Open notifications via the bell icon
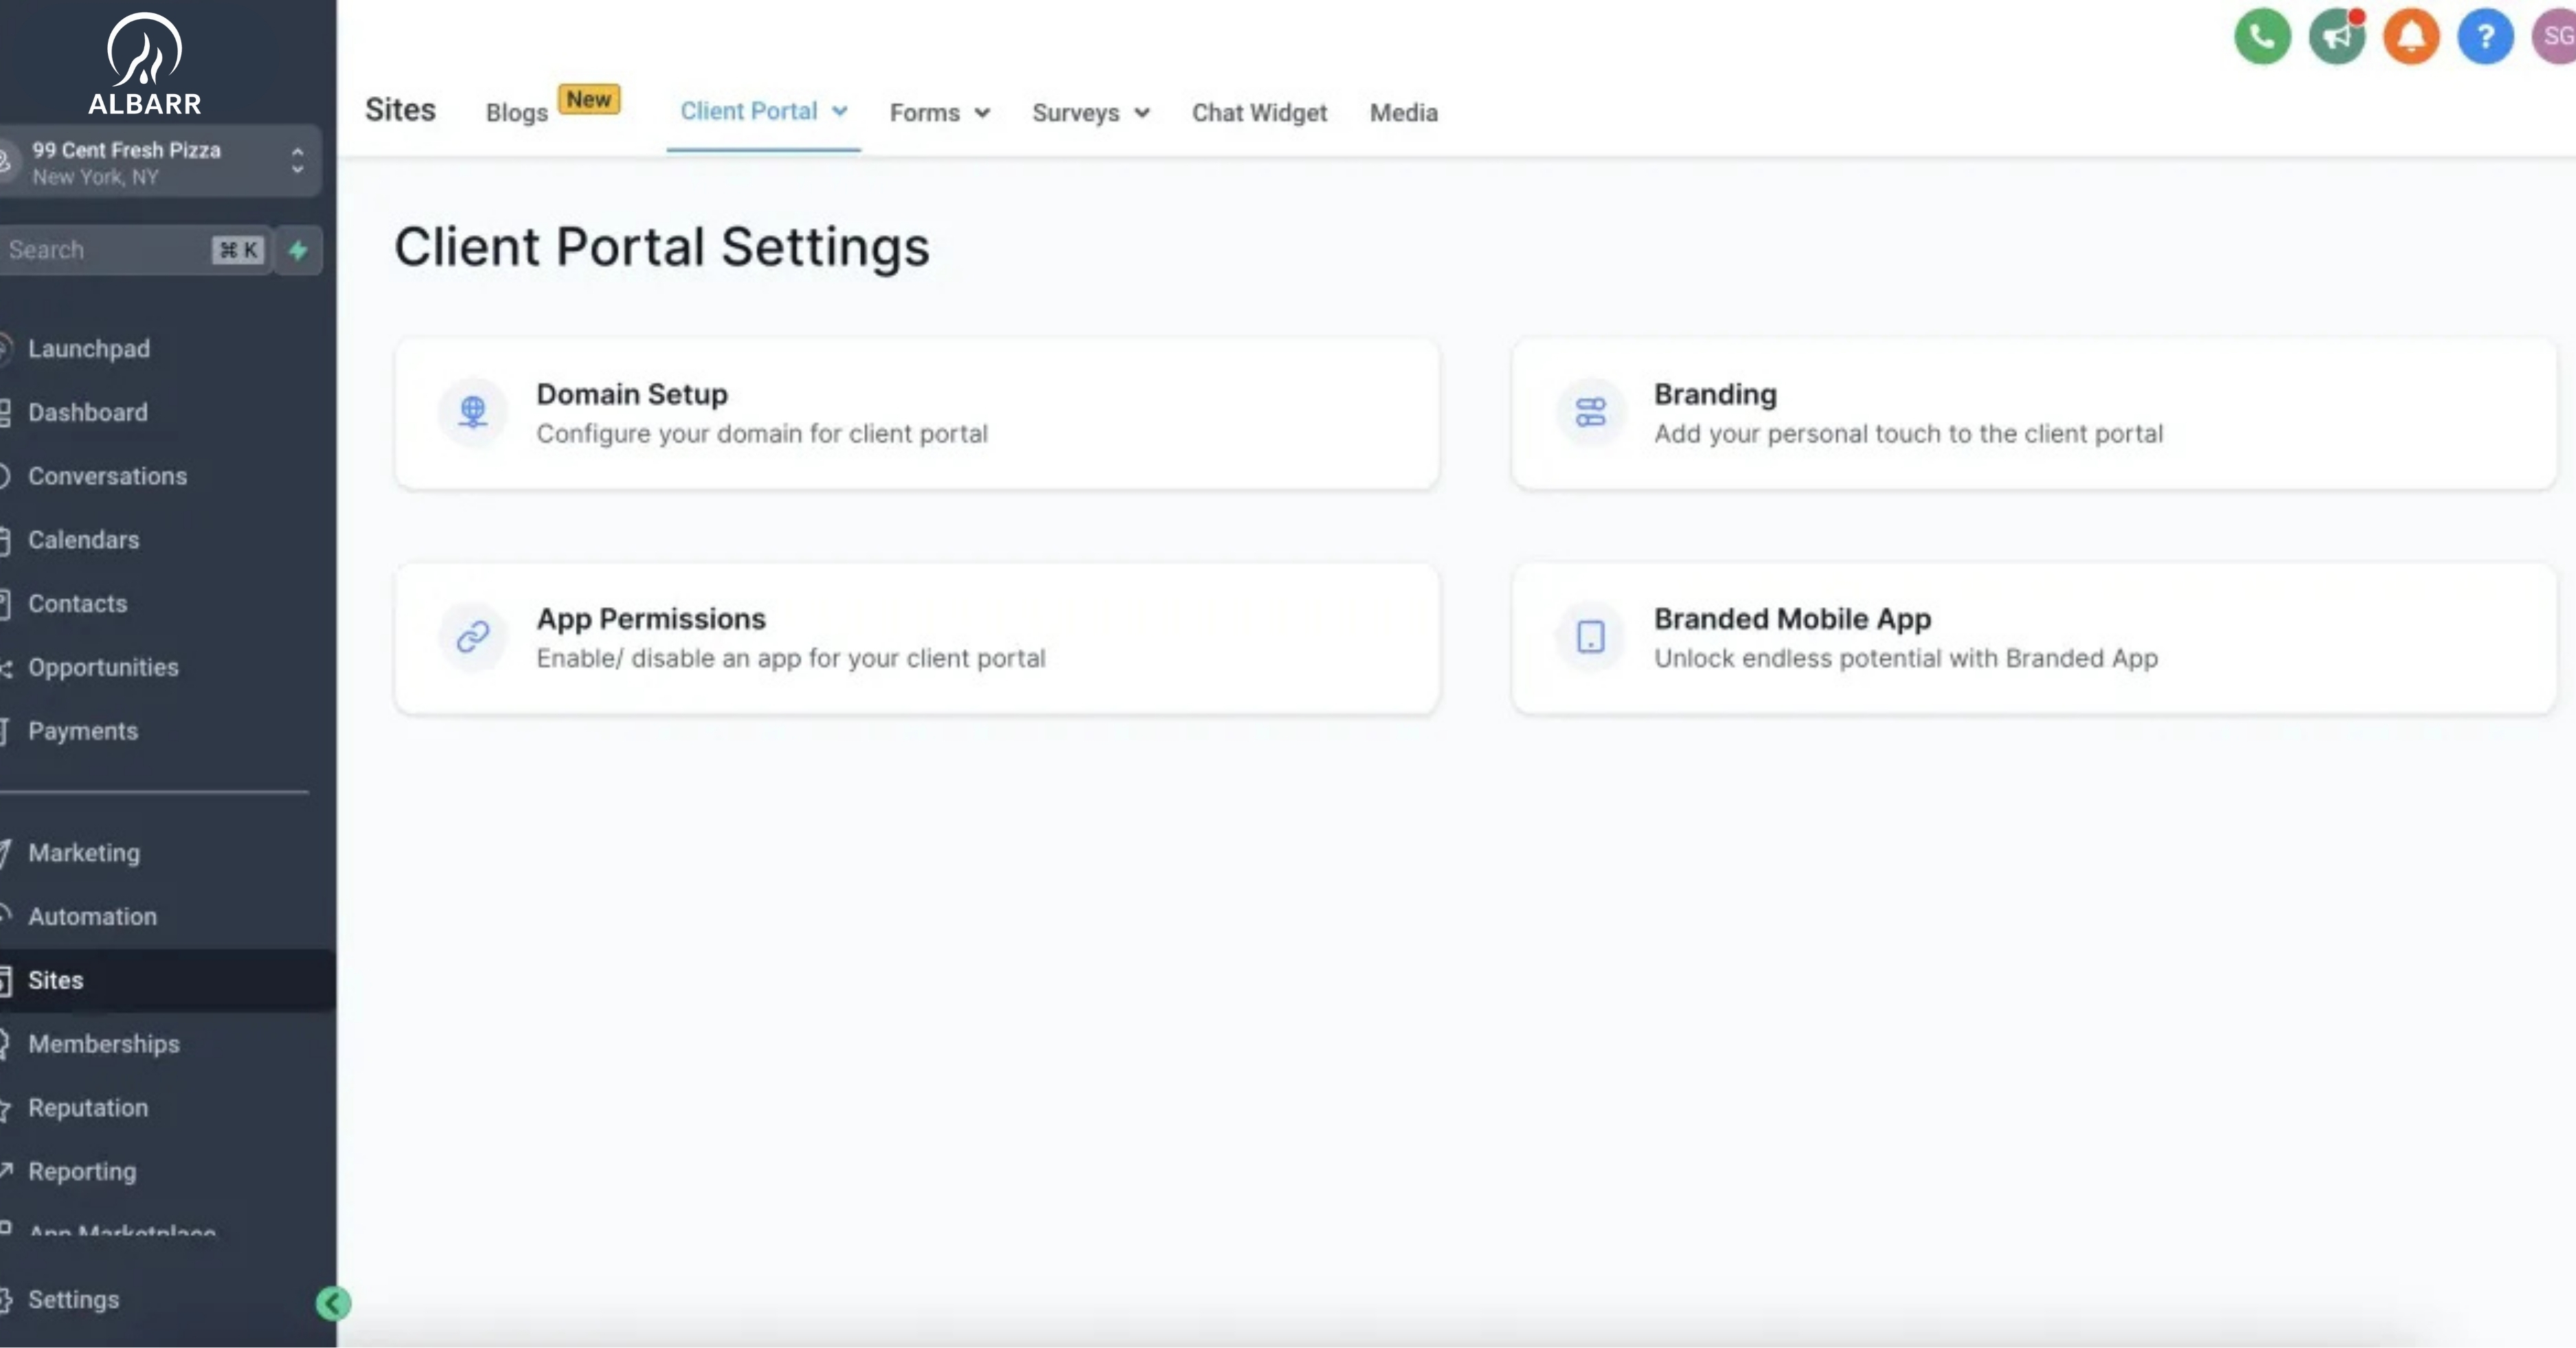The width and height of the screenshot is (2576, 1348). pyautogui.click(x=2411, y=36)
